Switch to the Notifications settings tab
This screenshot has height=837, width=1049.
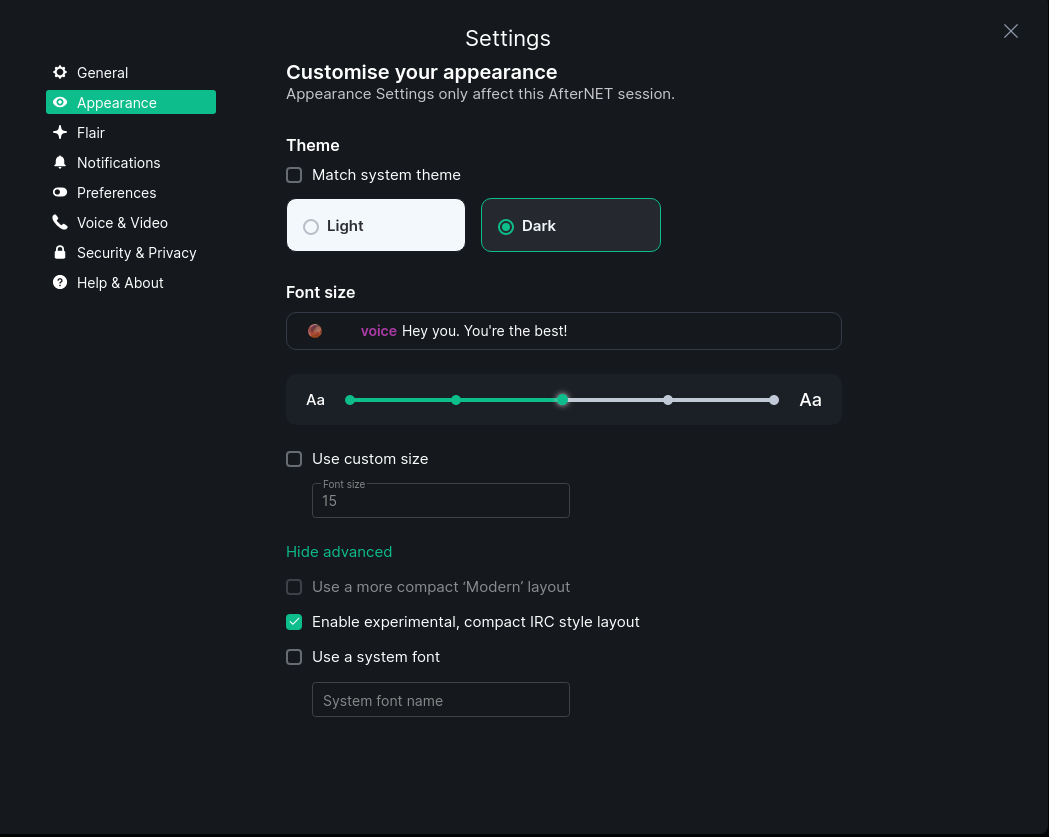(118, 163)
